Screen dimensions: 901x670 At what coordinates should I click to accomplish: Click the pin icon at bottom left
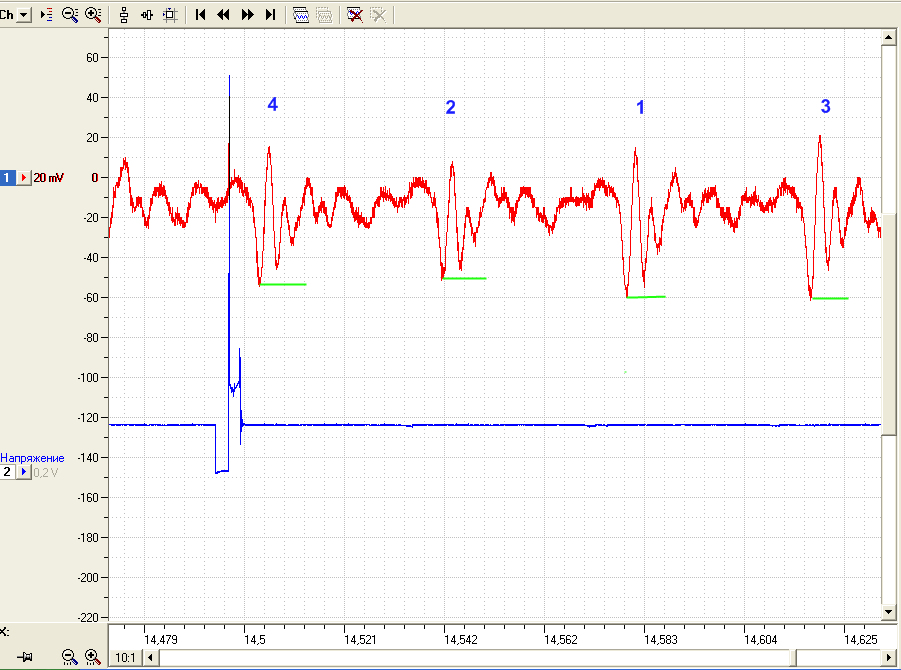(x=25, y=657)
